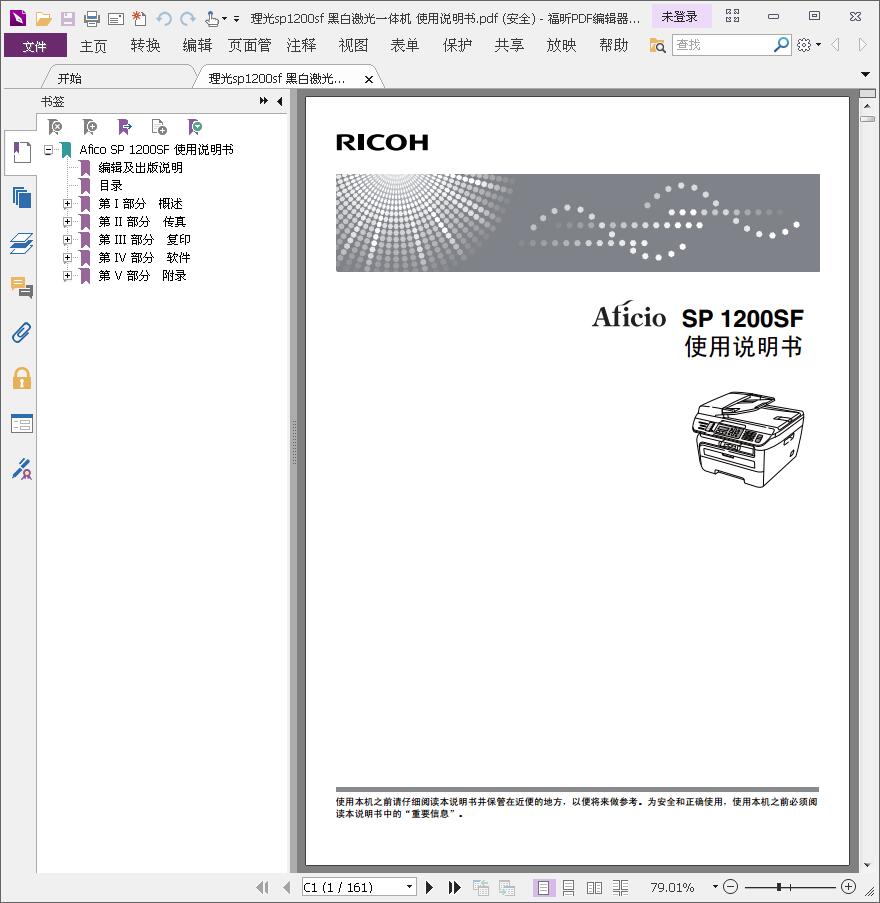
Task: Click the open file folder icon
Action: [43, 19]
